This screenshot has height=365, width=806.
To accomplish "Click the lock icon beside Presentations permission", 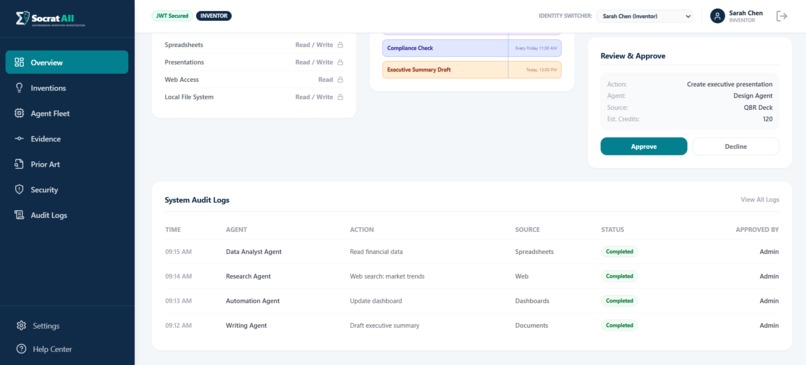I will click(x=340, y=62).
